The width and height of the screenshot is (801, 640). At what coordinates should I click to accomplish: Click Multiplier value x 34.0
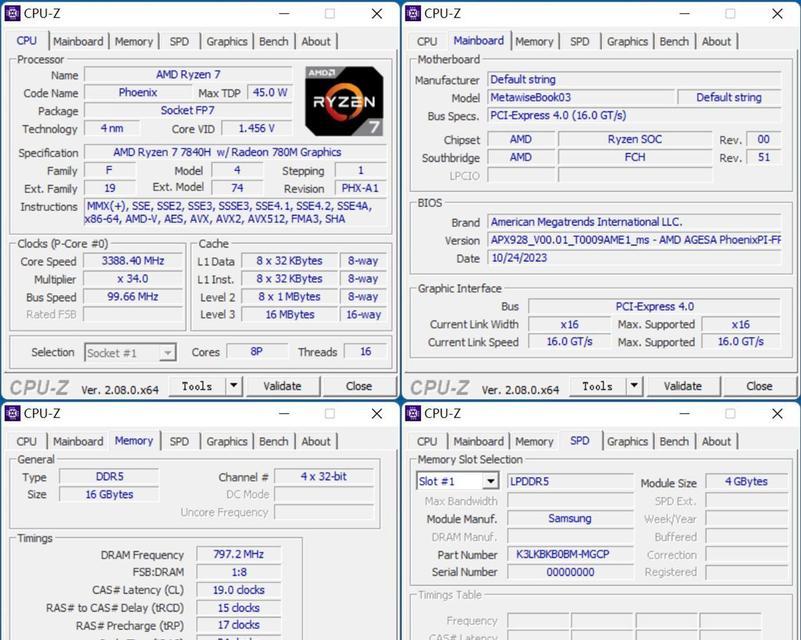click(x=133, y=279)
